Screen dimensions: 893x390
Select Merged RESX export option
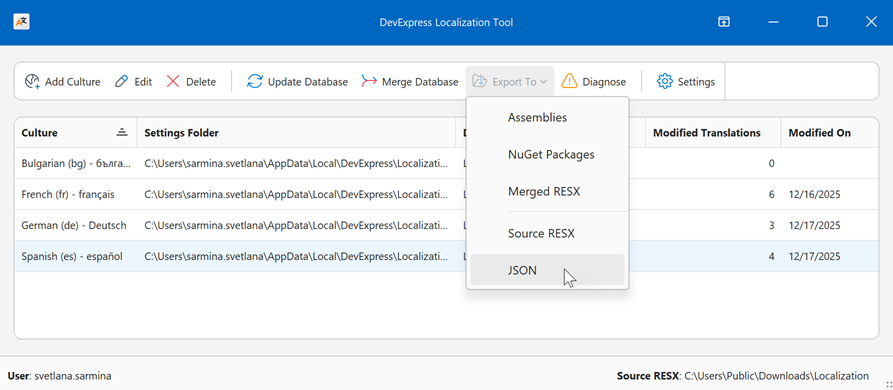click(547, 192)
